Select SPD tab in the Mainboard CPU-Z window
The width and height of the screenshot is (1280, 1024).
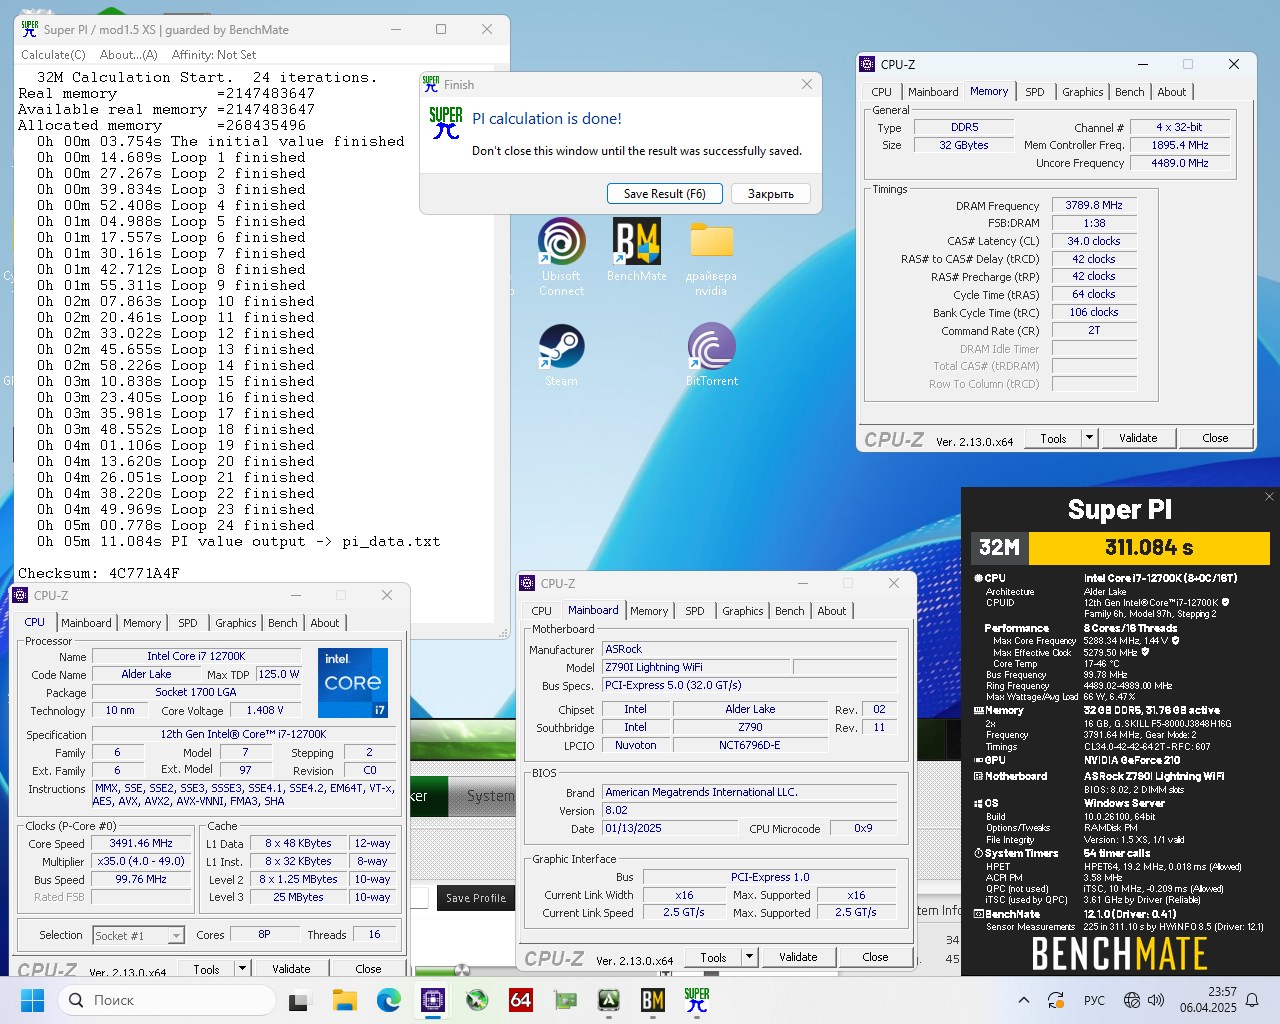pos(694,611)
